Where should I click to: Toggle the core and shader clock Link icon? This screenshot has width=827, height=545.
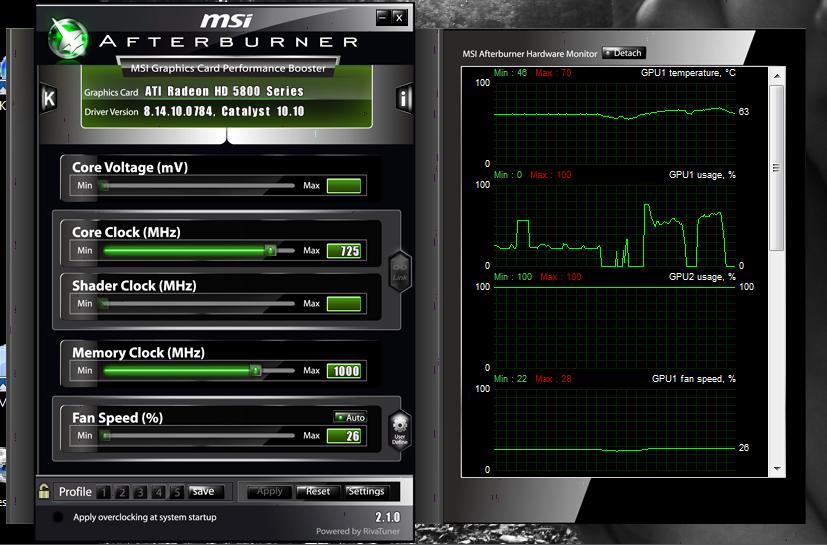click(x=399, y=270)
